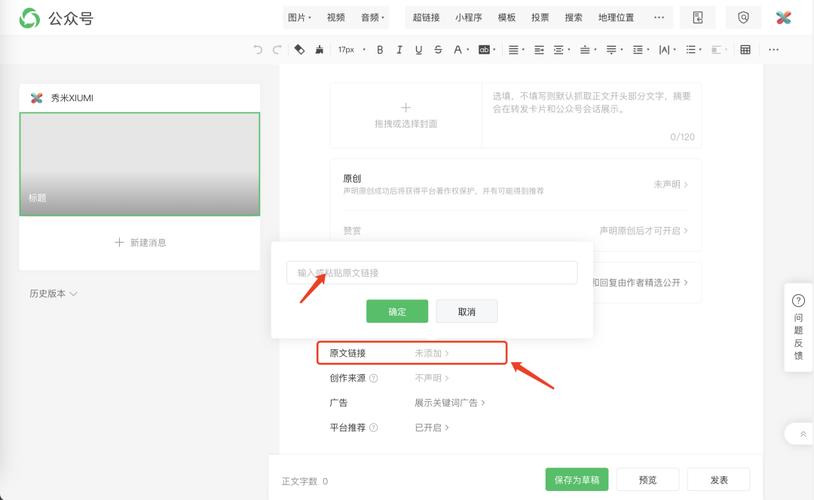
Task: Select the clear formatting eraser tool
Action: 300,49
